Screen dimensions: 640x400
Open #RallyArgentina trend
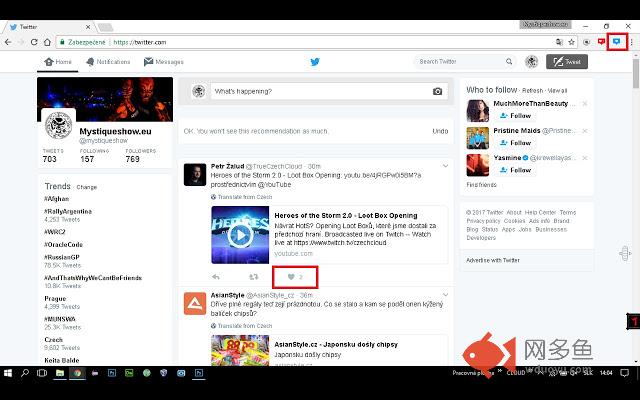[68, 211]
